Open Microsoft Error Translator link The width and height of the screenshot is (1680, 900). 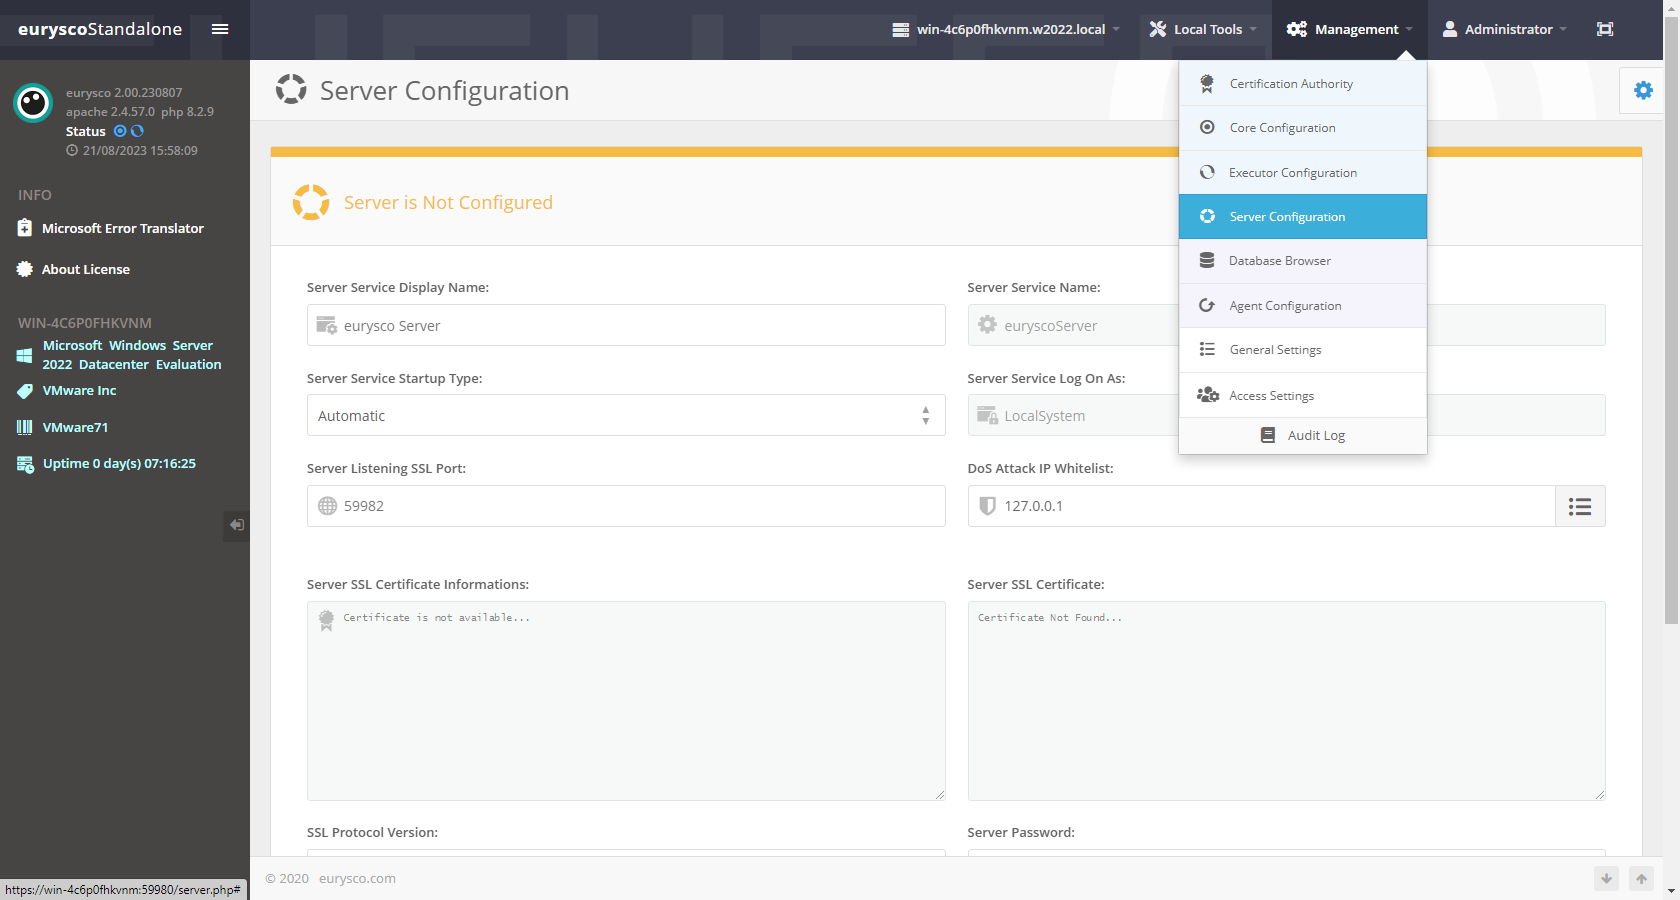tap(123, 228)
